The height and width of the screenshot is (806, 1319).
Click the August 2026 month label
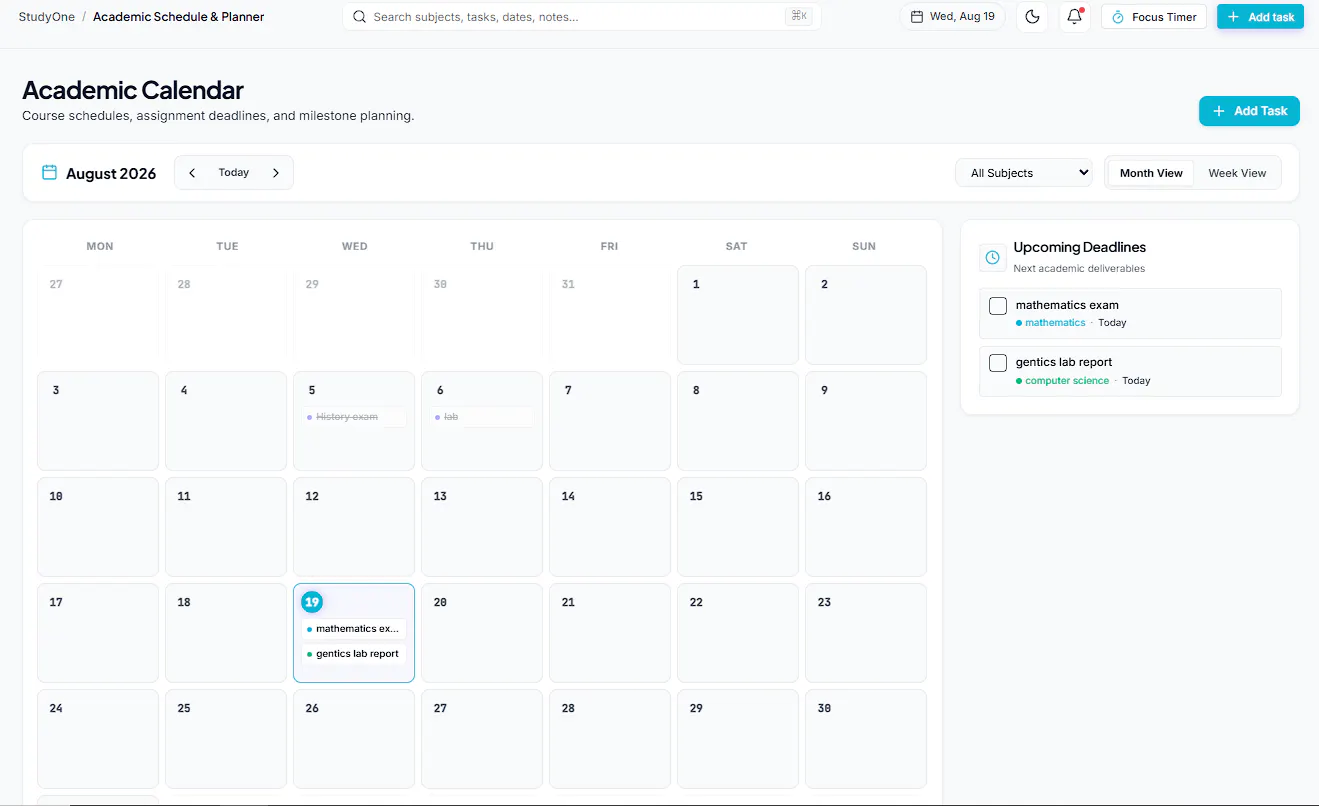(111, 173)
